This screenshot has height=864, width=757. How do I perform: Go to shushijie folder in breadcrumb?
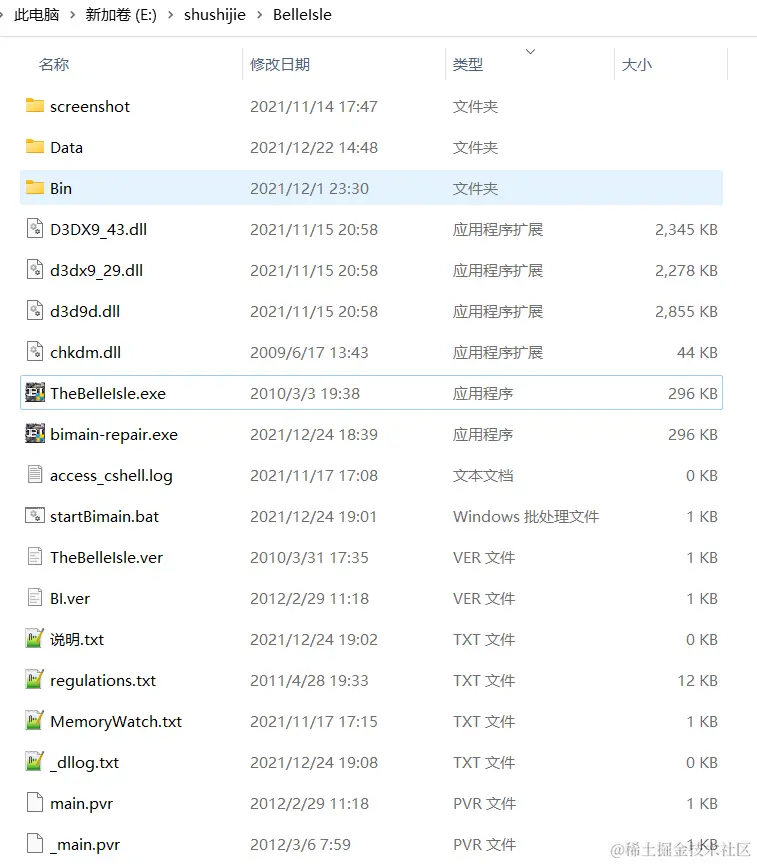[x=215, y=15]
